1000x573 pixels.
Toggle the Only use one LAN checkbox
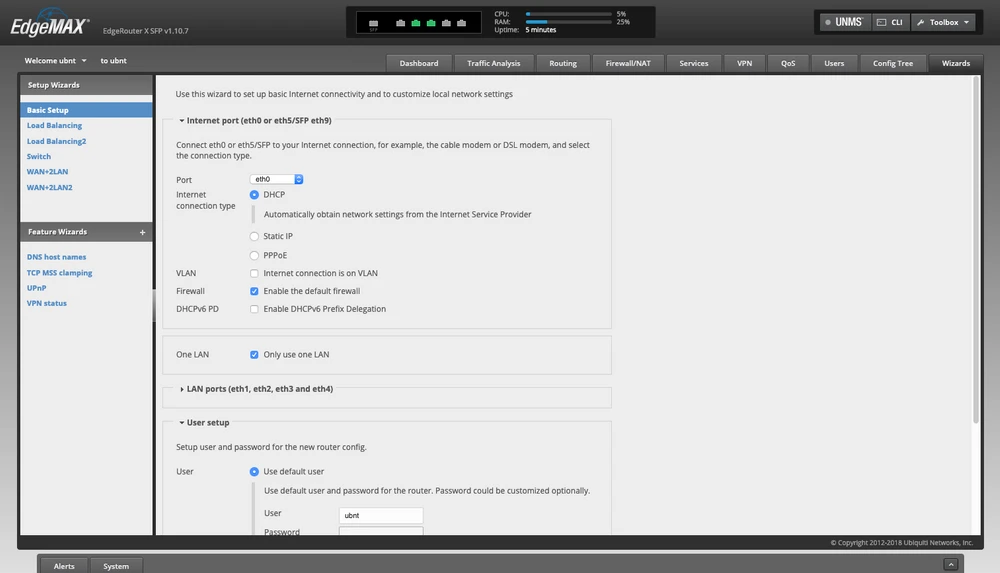pos(254,355)
